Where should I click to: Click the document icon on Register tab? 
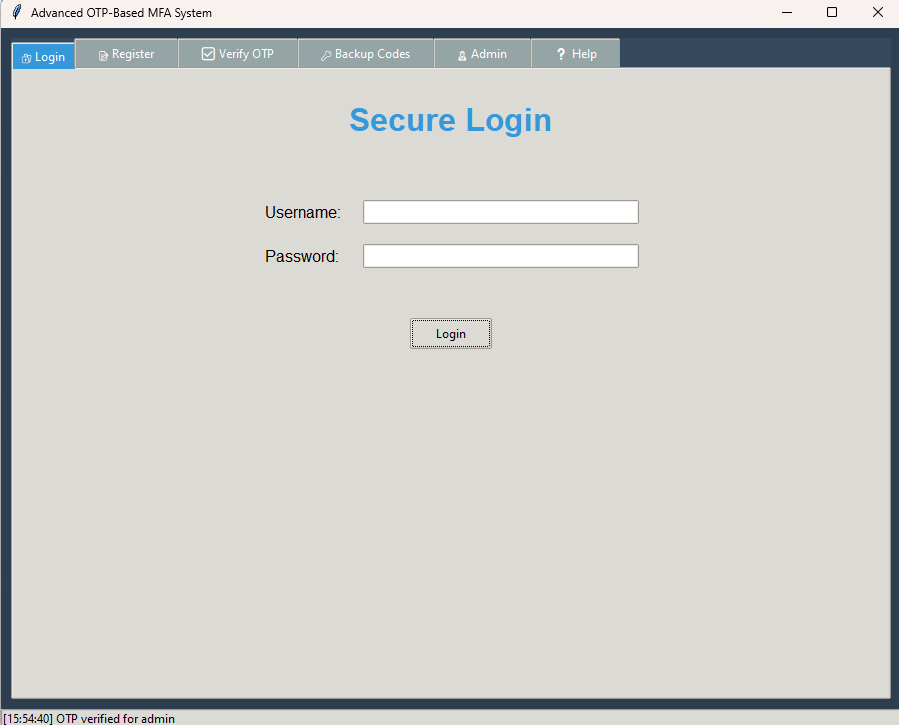[103, 55]
